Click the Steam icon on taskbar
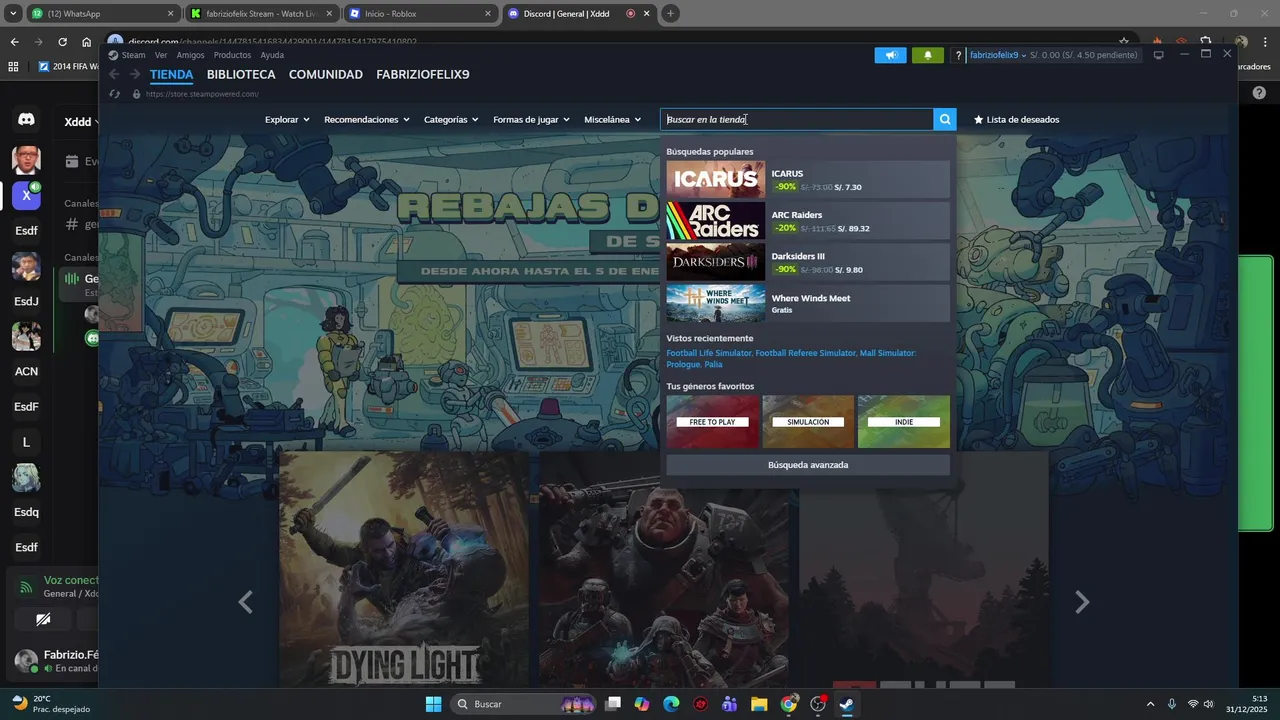Viewport: 1280px width, 720px height. click(x=847, y=704)
